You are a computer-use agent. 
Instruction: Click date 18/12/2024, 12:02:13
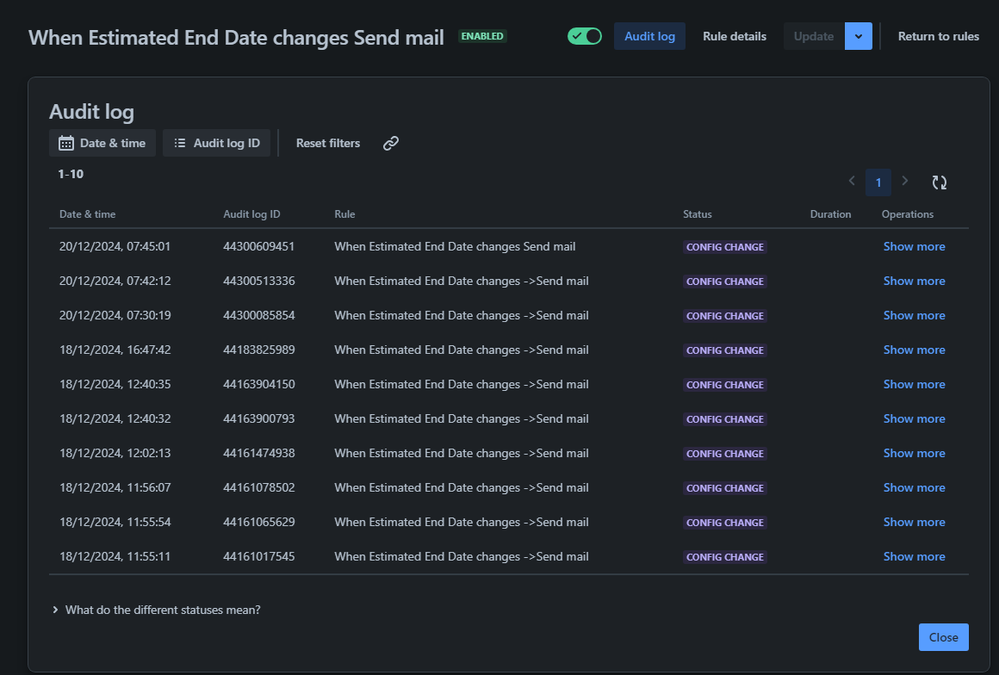(115, 453)
